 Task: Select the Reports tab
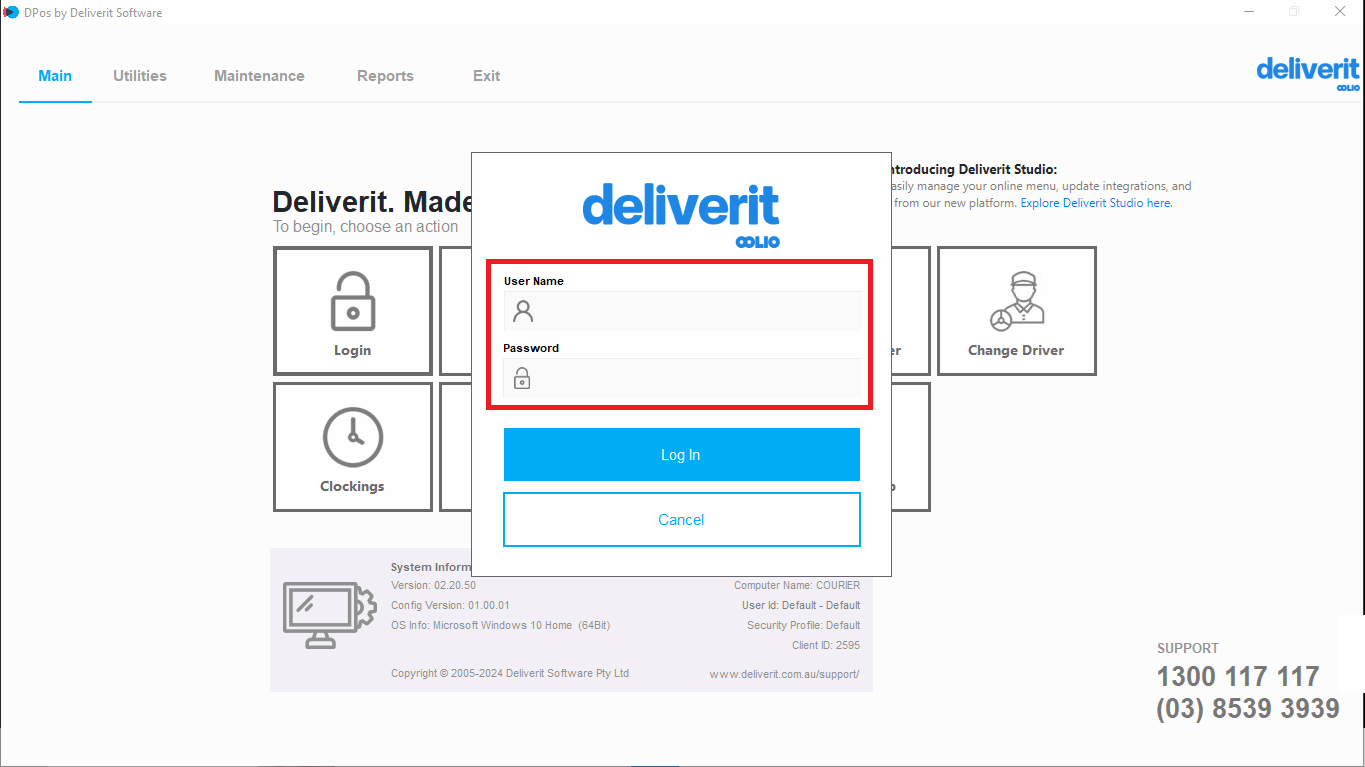(385, 75)
